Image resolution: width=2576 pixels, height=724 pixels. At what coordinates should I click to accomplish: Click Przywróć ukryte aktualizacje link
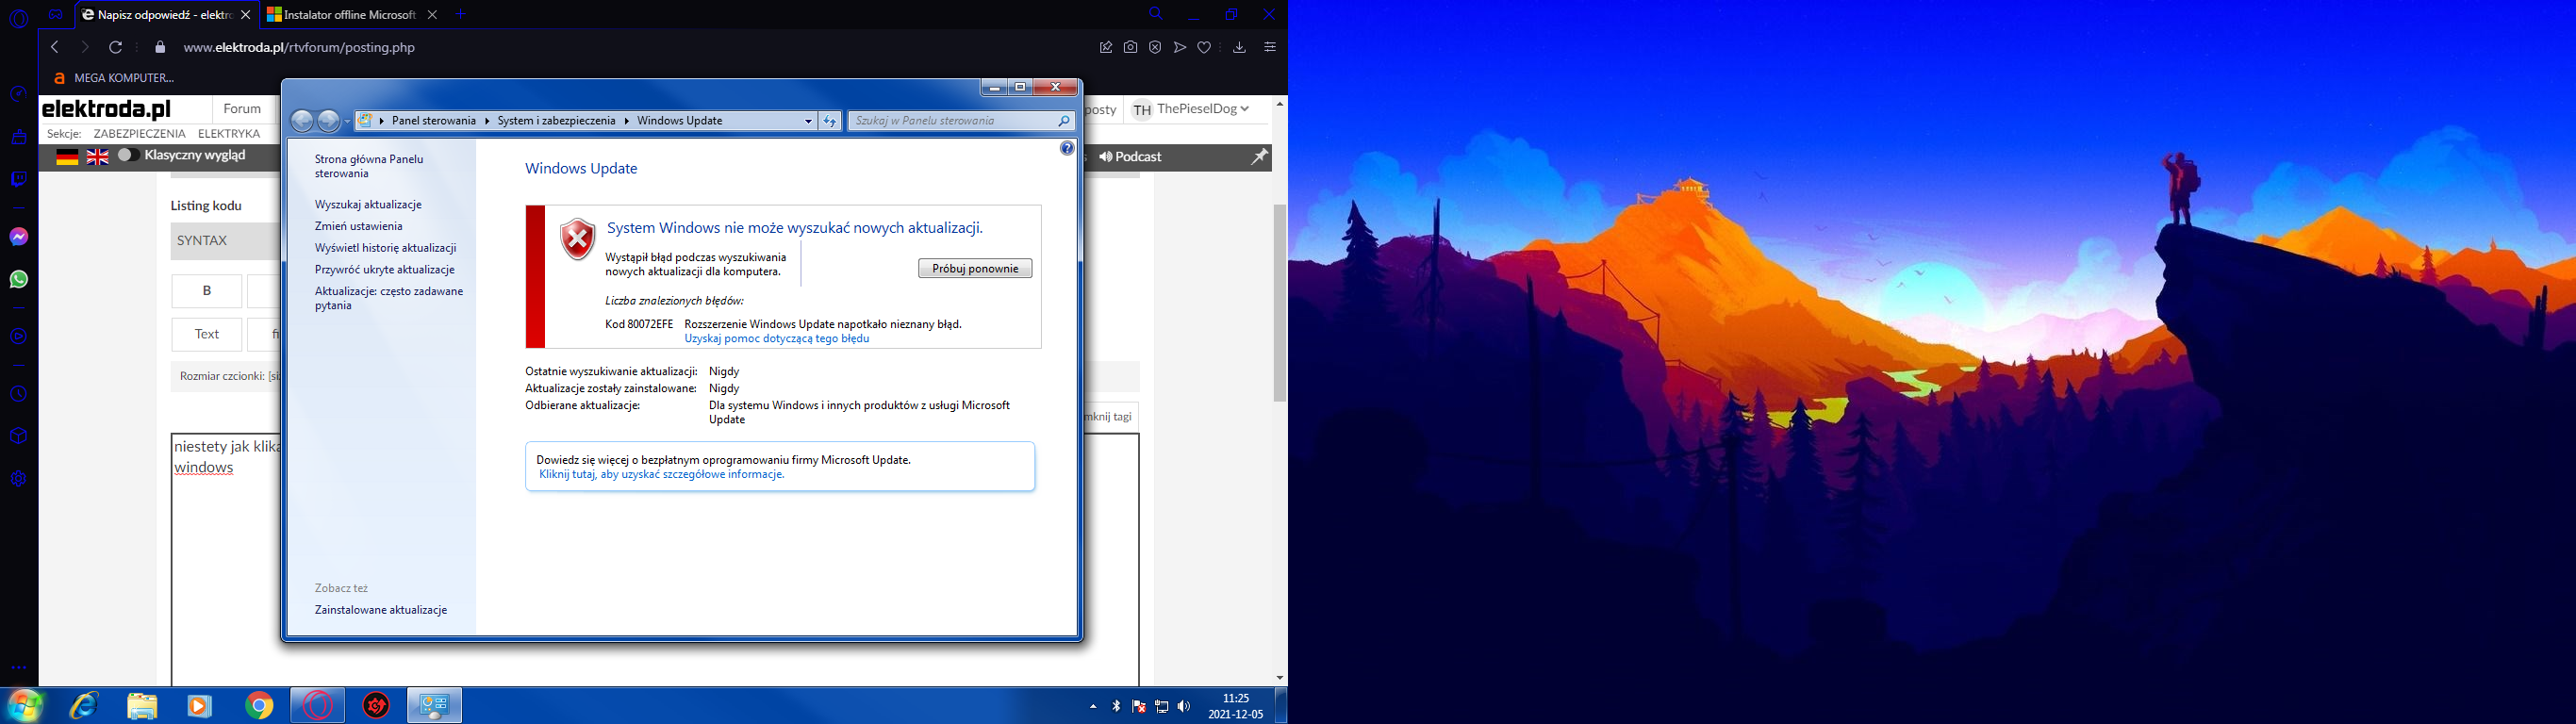pyautogui.click(x=385, y=270)
